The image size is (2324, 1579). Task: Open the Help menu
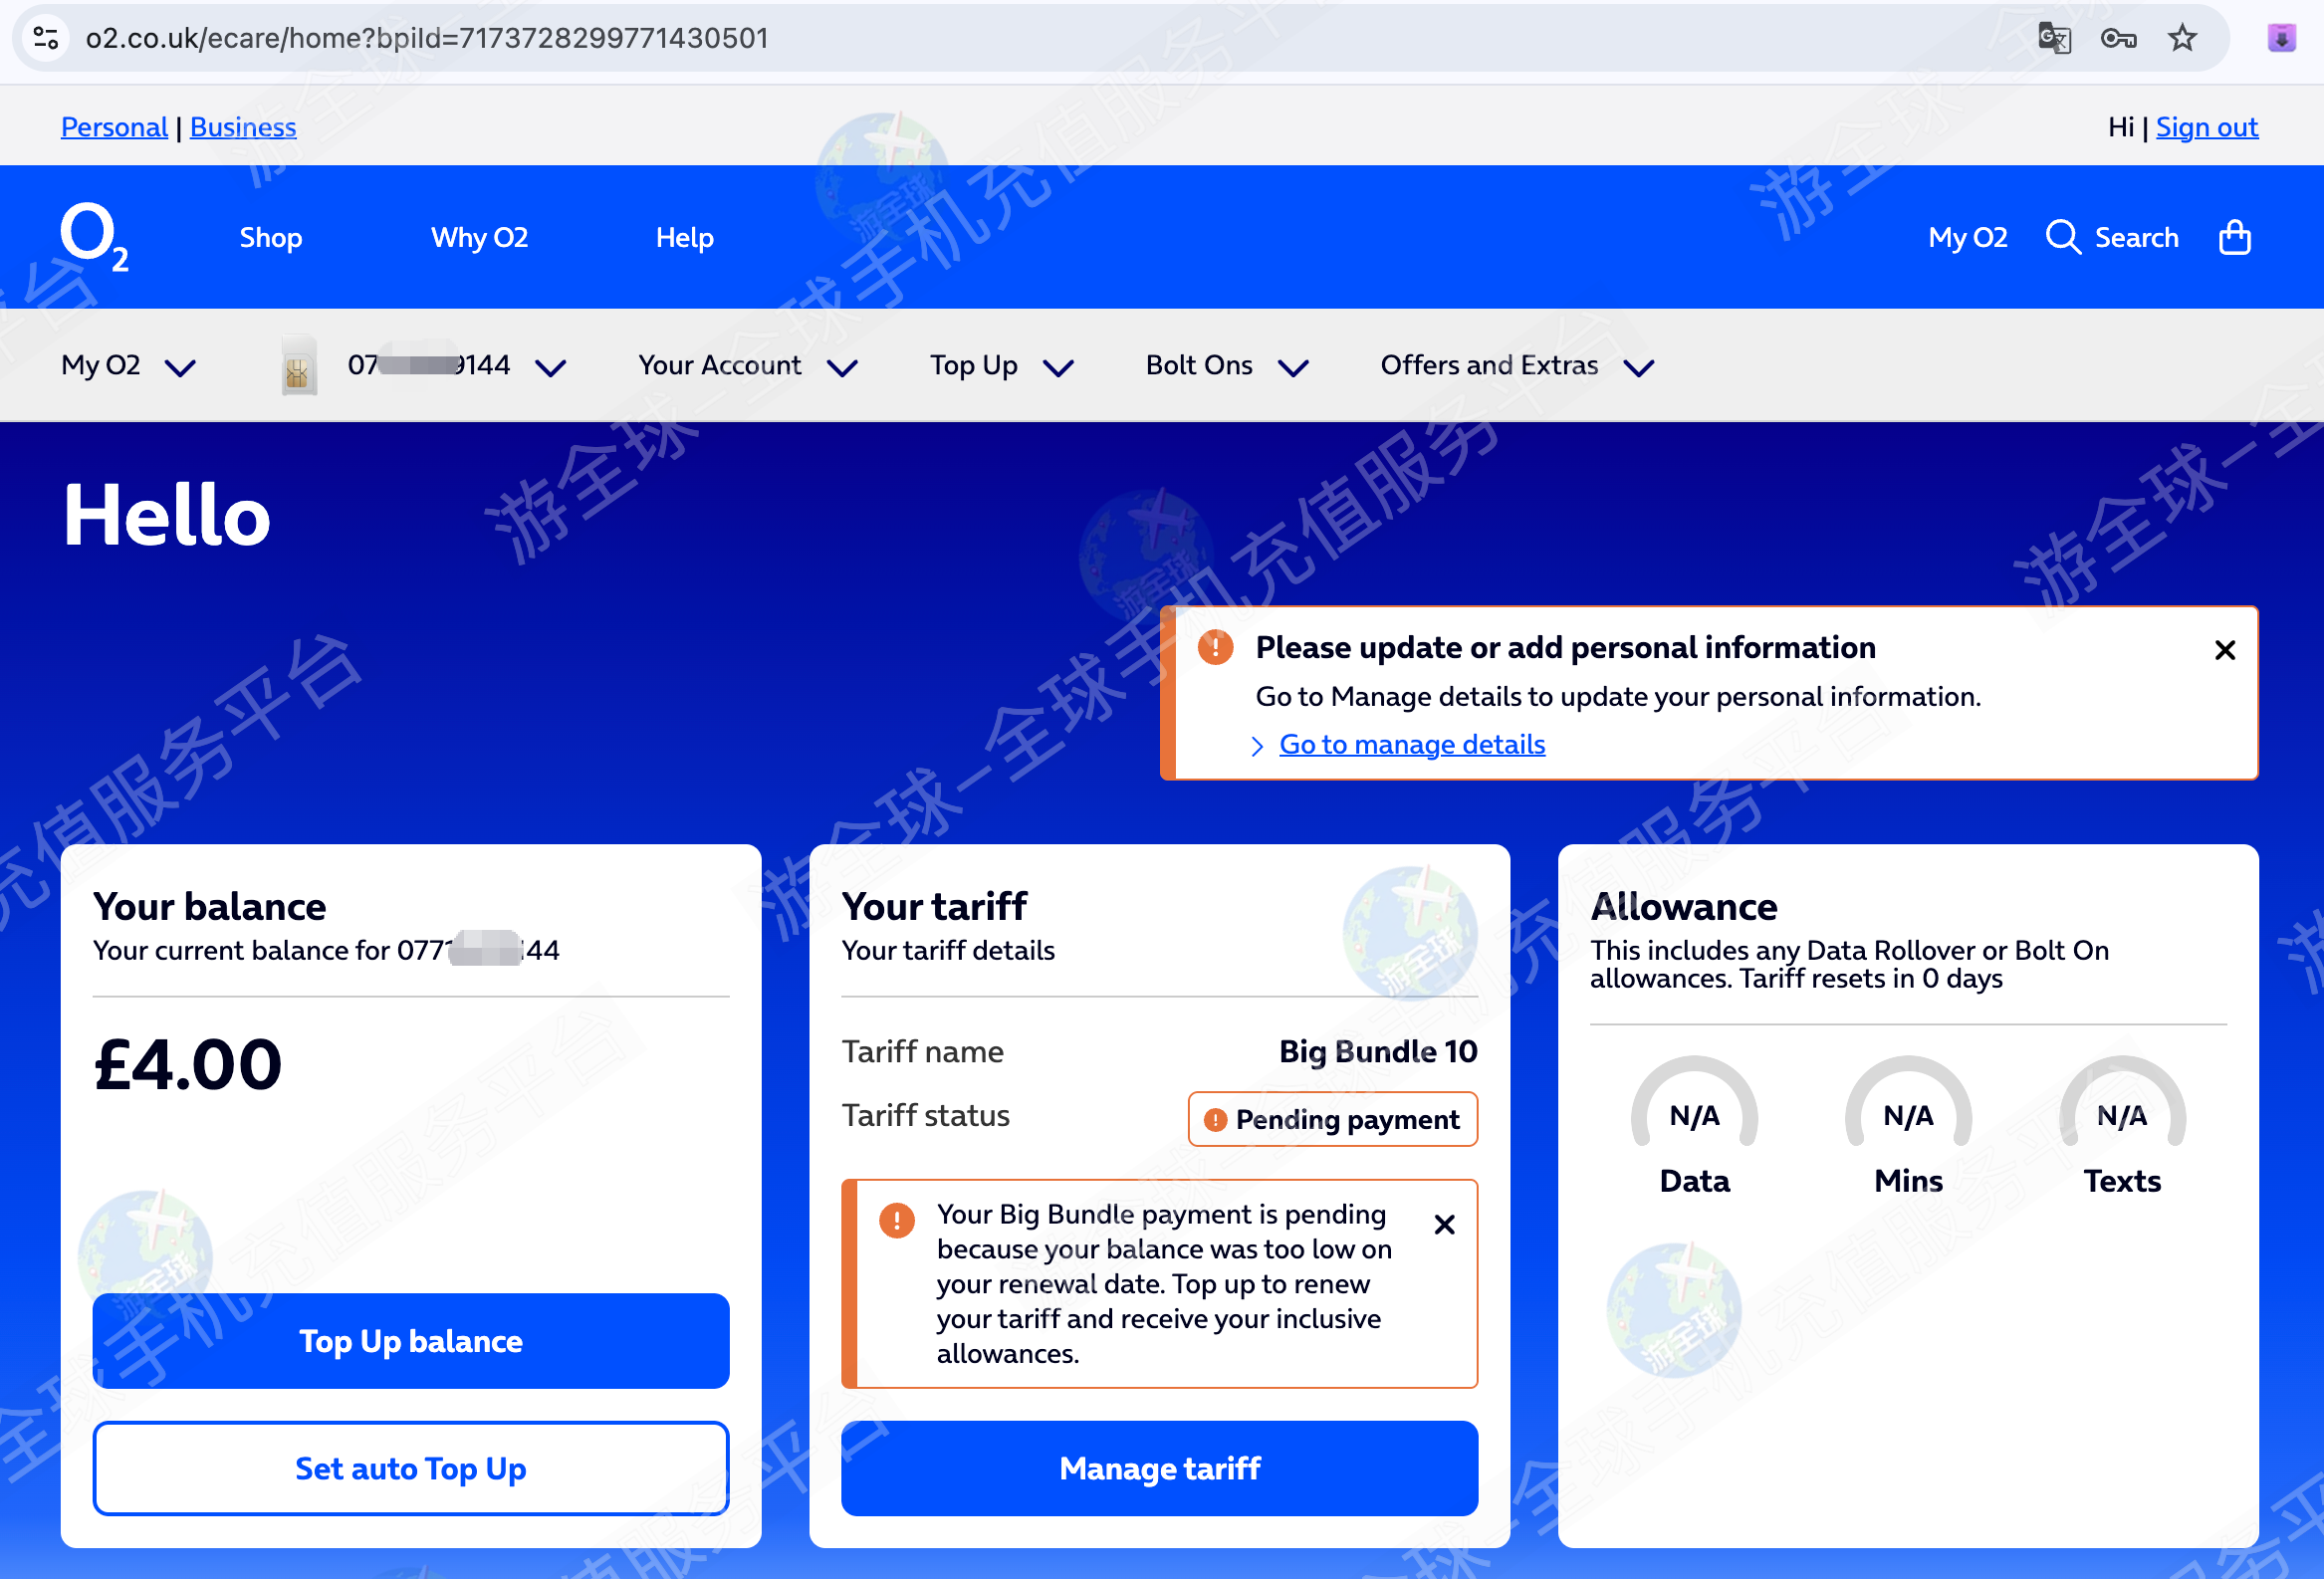(685, 237)
